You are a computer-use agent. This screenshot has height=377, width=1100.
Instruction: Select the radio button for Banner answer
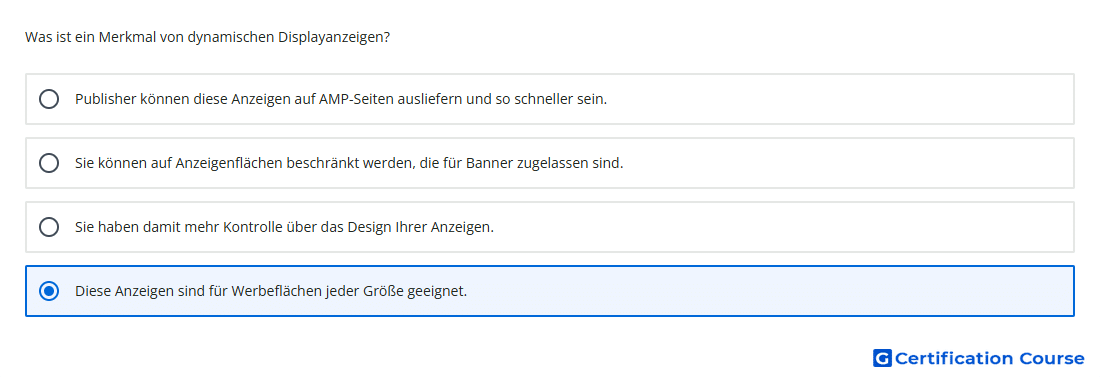coord(49,163)
